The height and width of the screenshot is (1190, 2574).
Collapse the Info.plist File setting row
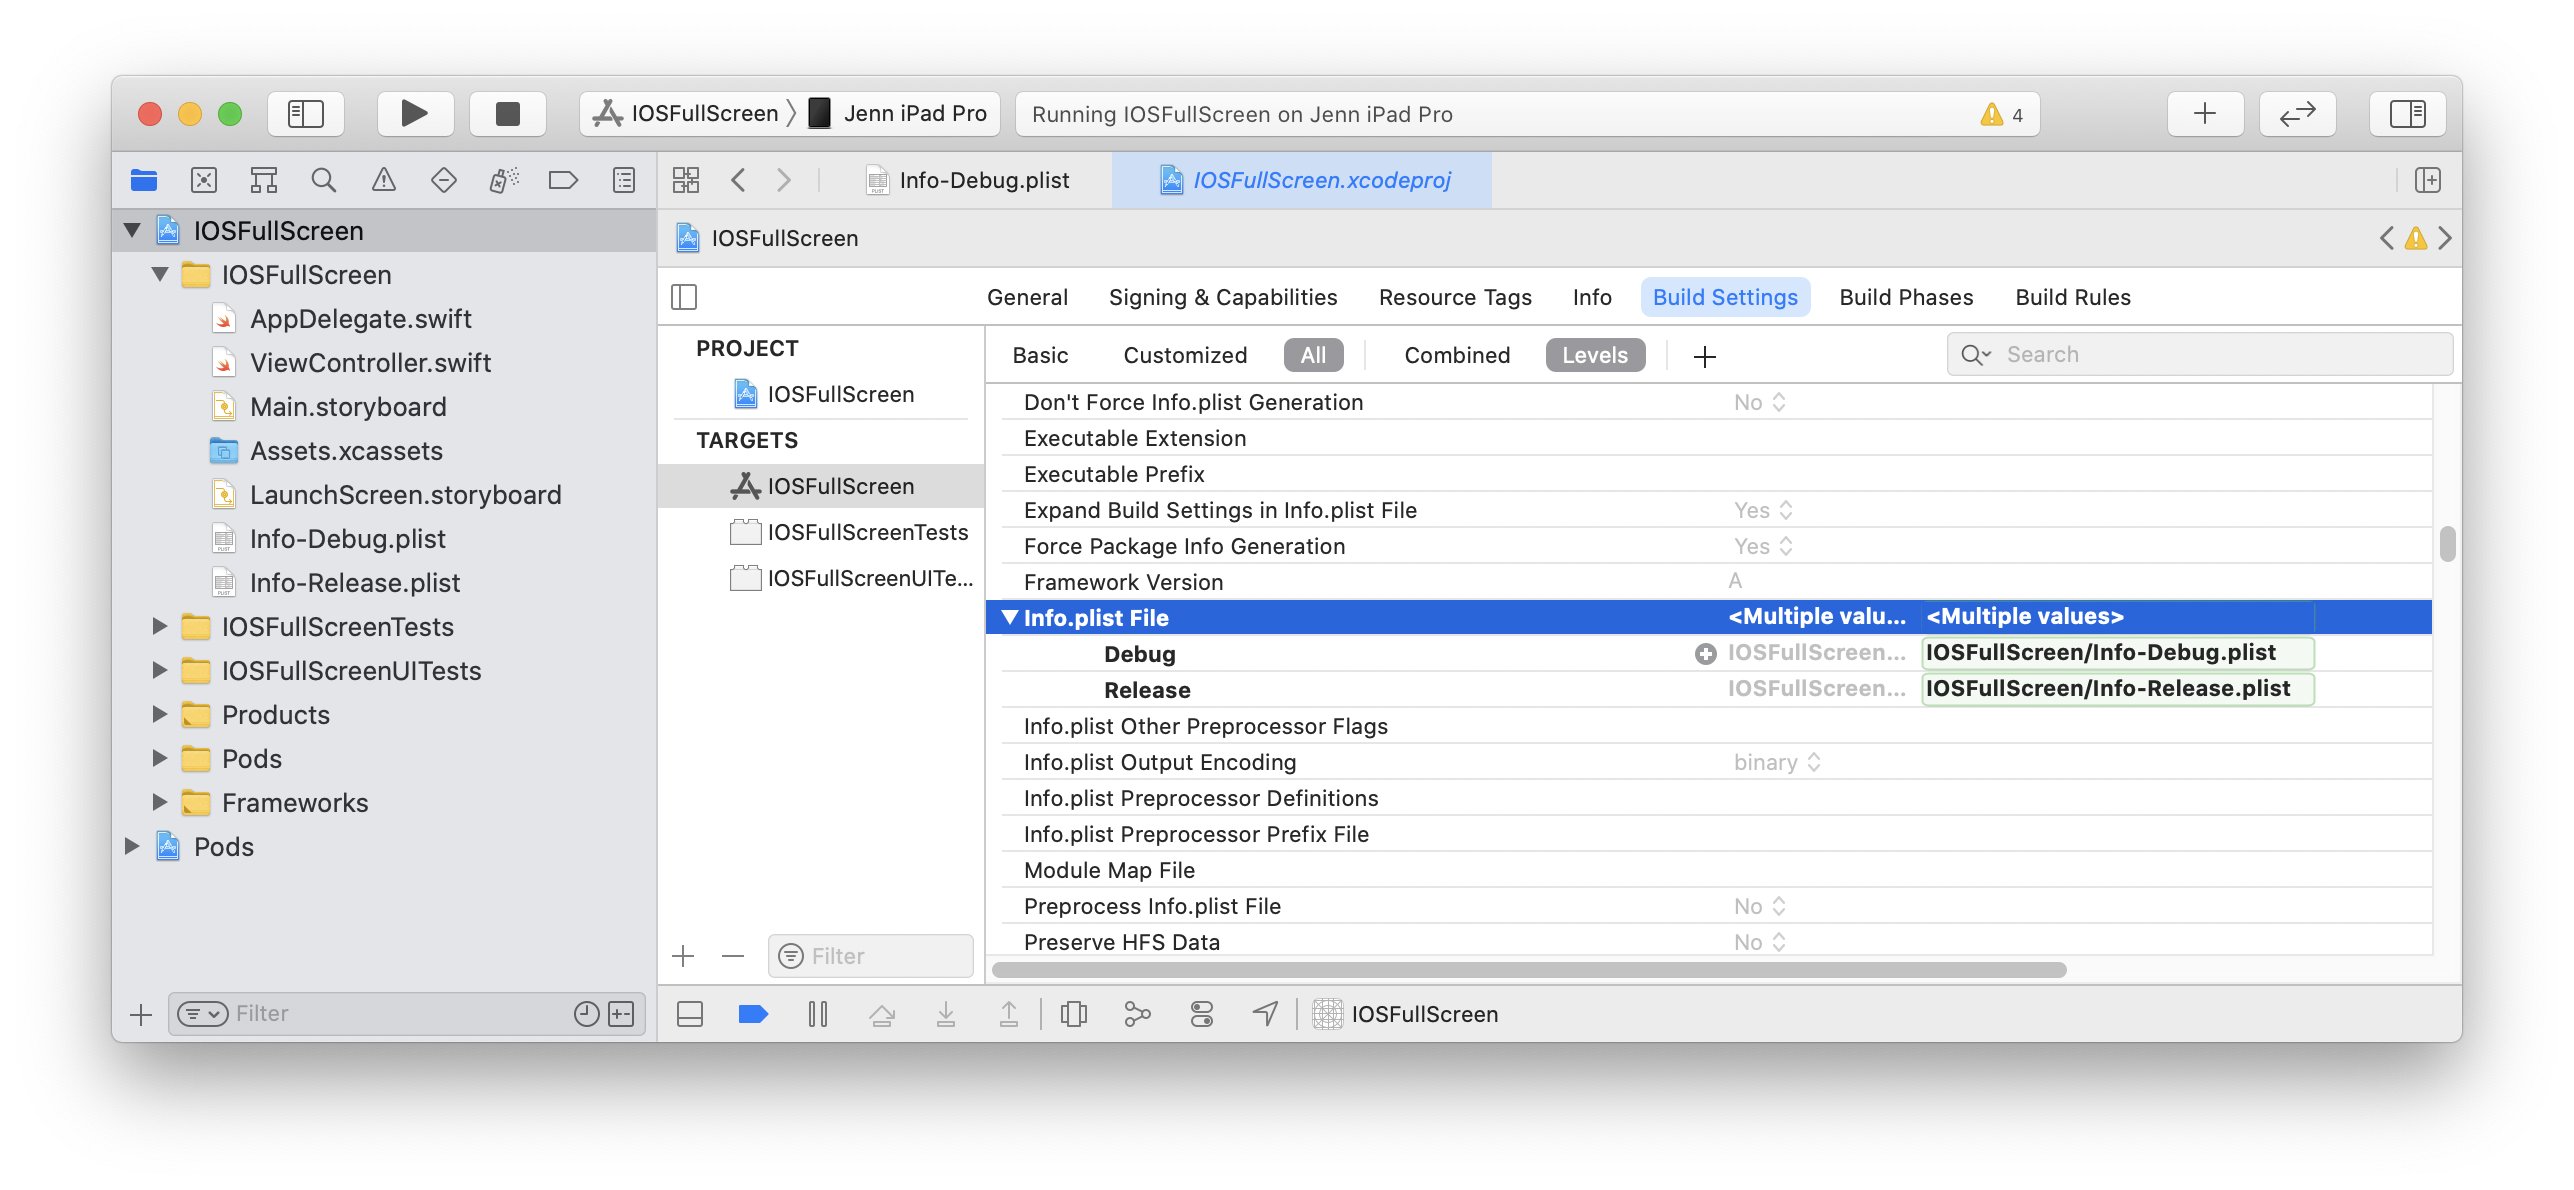1009,617
